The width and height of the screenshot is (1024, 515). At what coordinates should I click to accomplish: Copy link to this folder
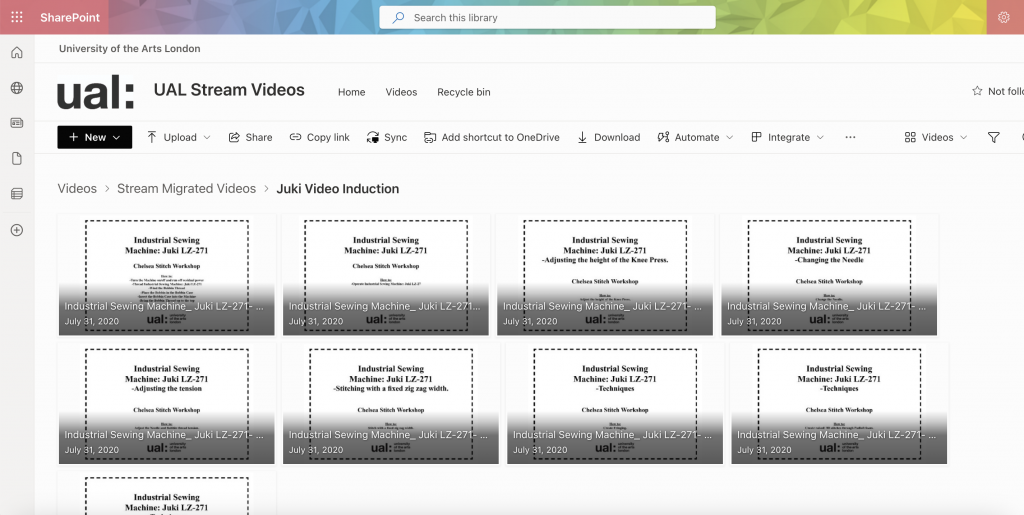(319, 137)
